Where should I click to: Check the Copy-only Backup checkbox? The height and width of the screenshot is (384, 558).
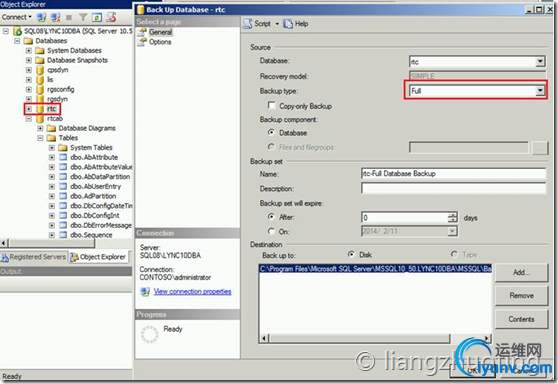272,105
